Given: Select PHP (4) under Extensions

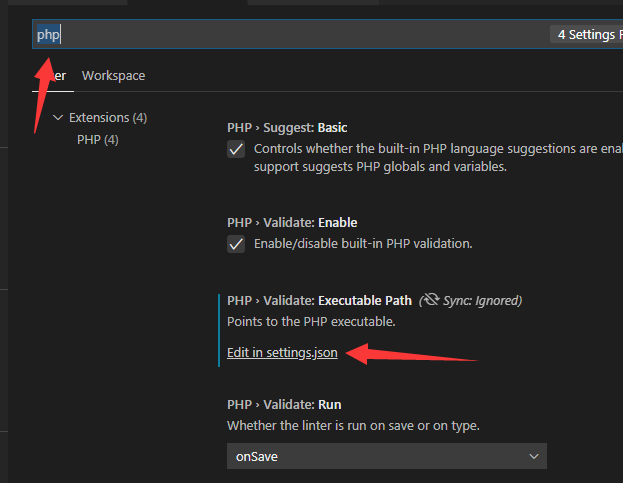Looking at the screenshot, I should pyautogui.click(x=98, y=140).
